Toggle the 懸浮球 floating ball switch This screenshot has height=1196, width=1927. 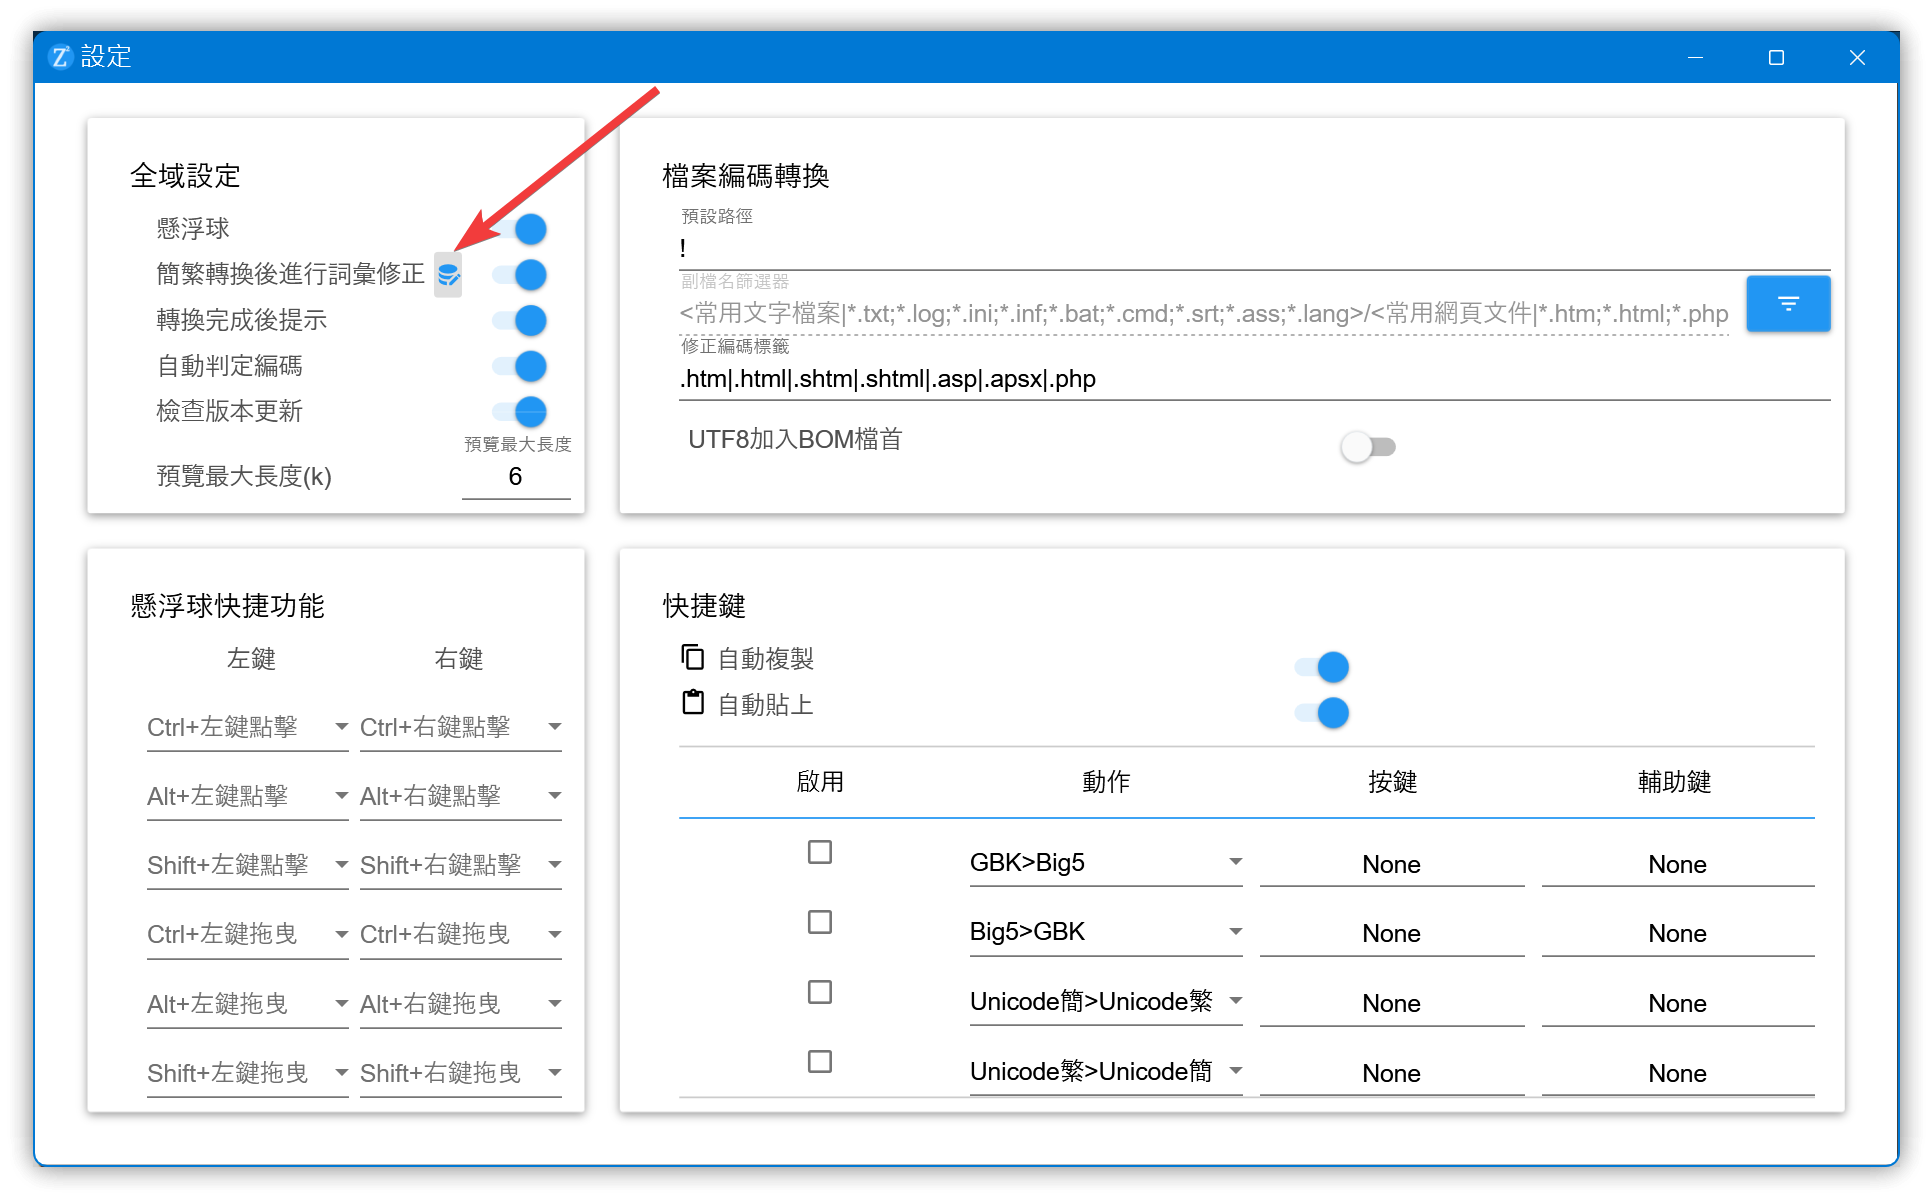click(x=520, y=229)
